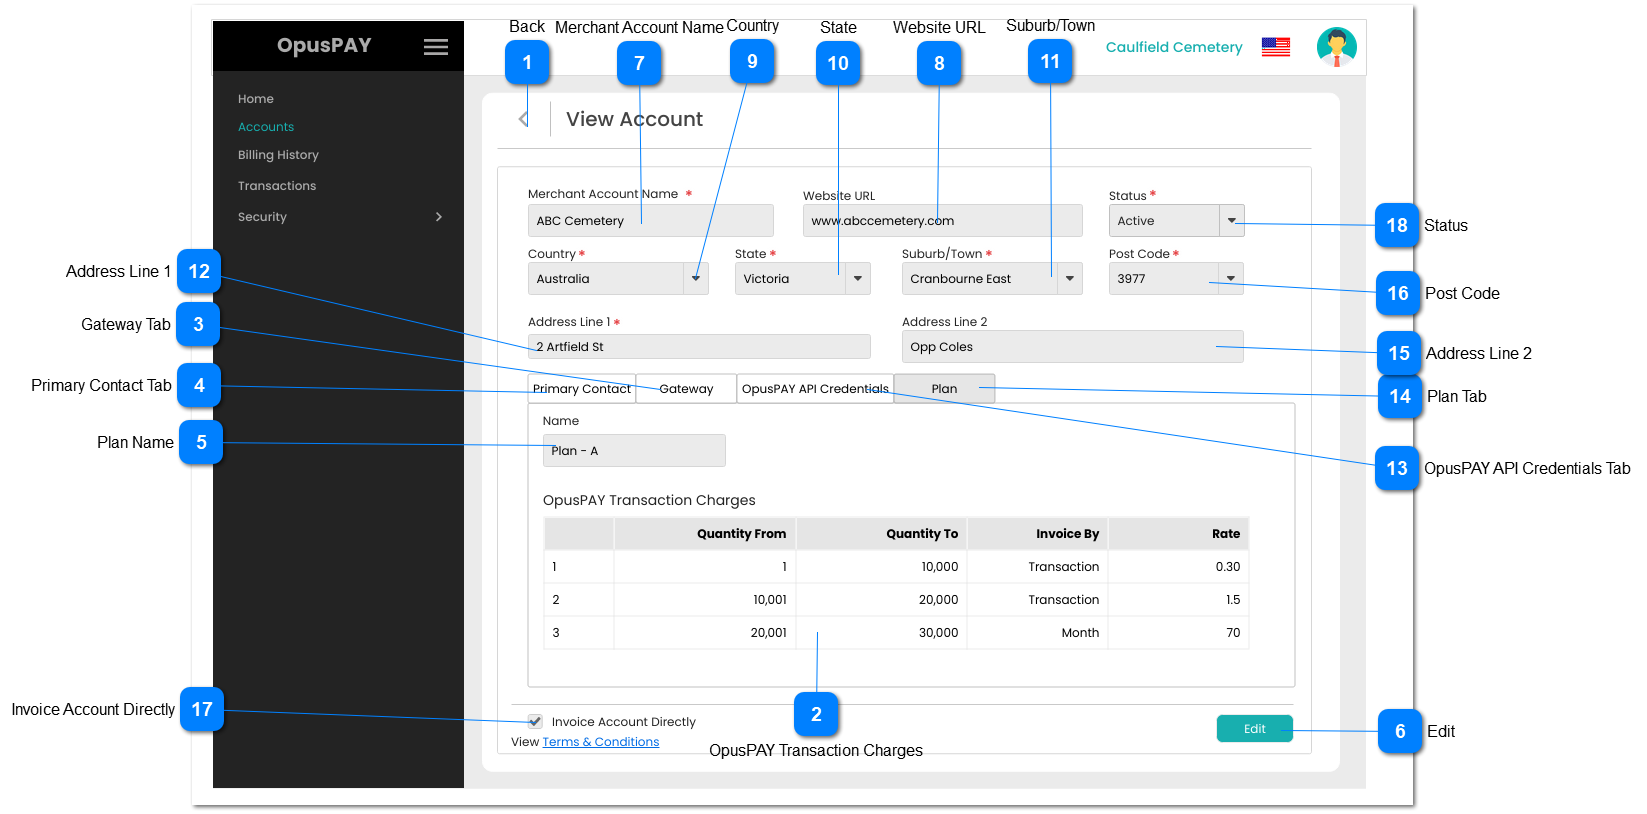Image resolution: width=1647 pixels, height=814 pixels.
Task: Open the Terms & Conditions link
Action: (x=600, y=741)
